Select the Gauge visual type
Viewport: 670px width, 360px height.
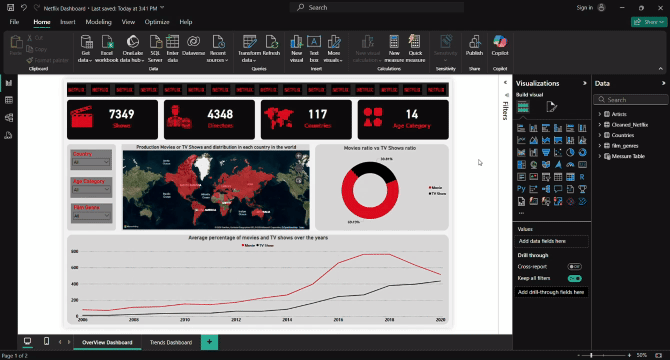tap(570, 164)
